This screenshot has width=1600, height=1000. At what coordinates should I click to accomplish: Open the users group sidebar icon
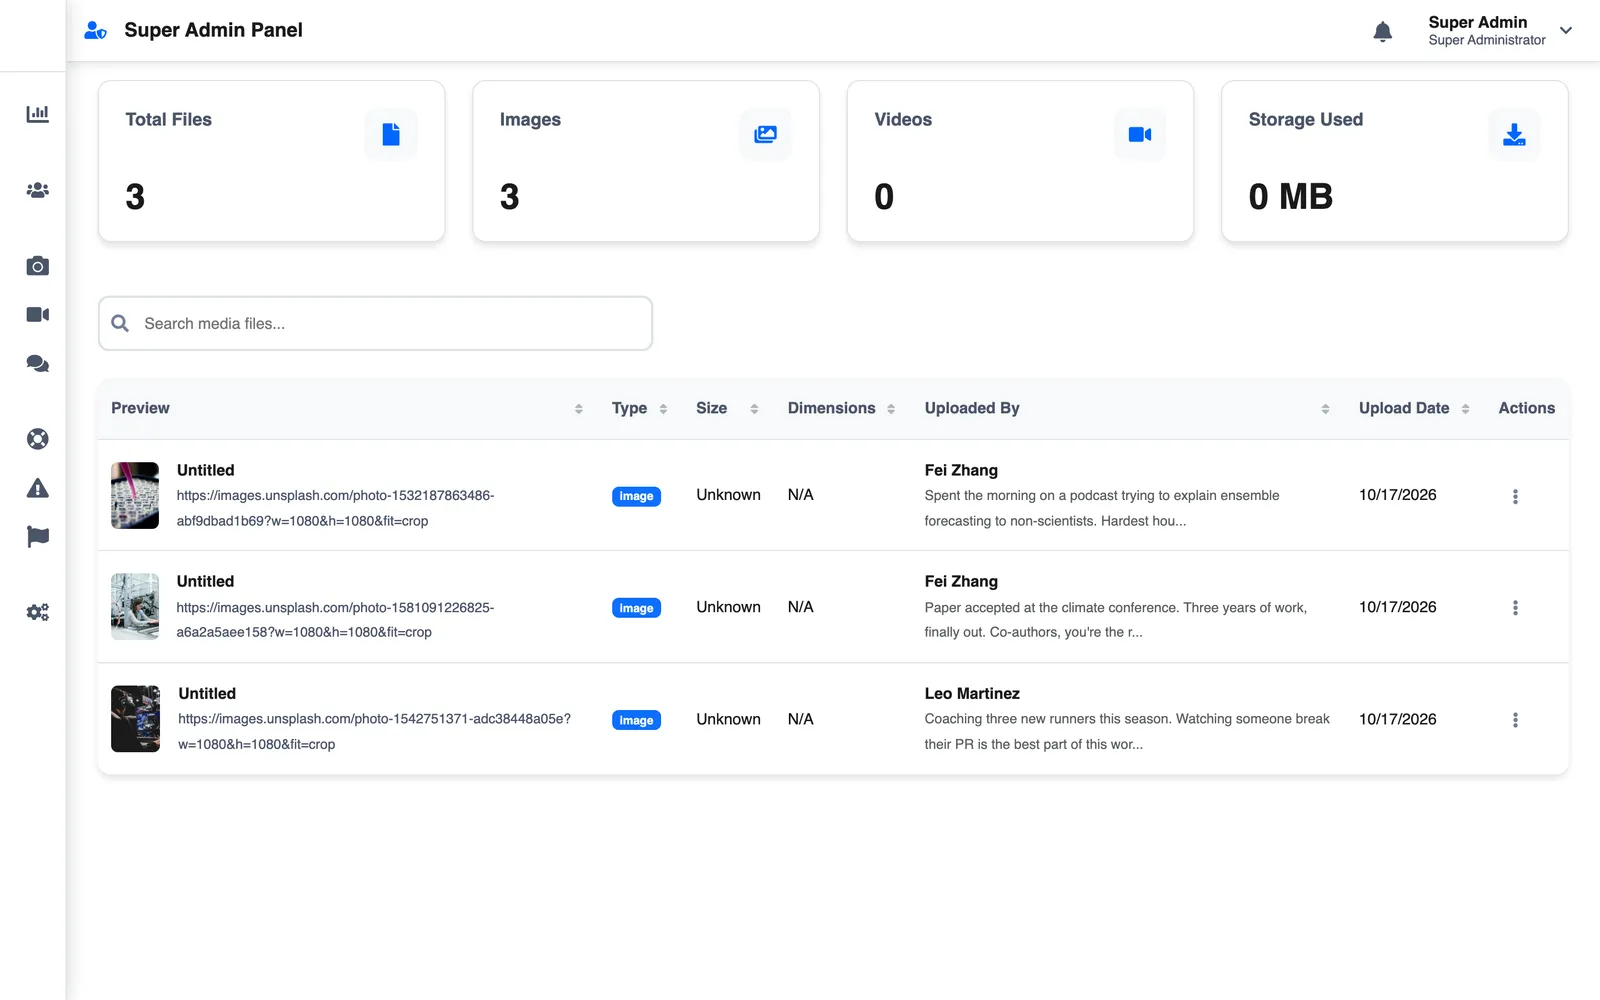point(38,190)
